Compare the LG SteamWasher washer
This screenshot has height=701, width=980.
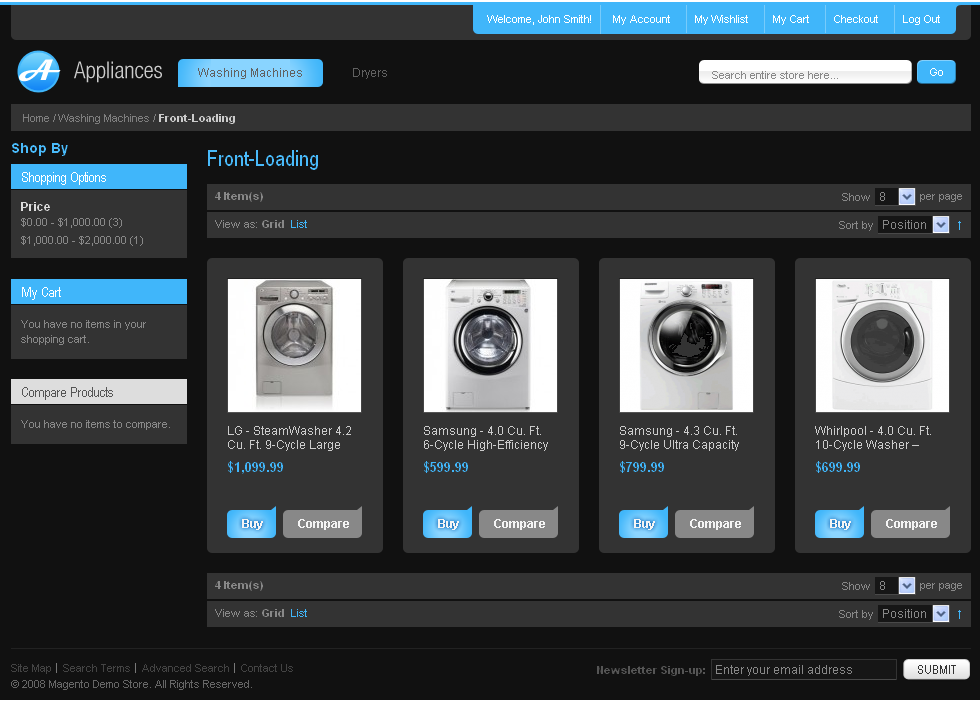click(322, 524)
